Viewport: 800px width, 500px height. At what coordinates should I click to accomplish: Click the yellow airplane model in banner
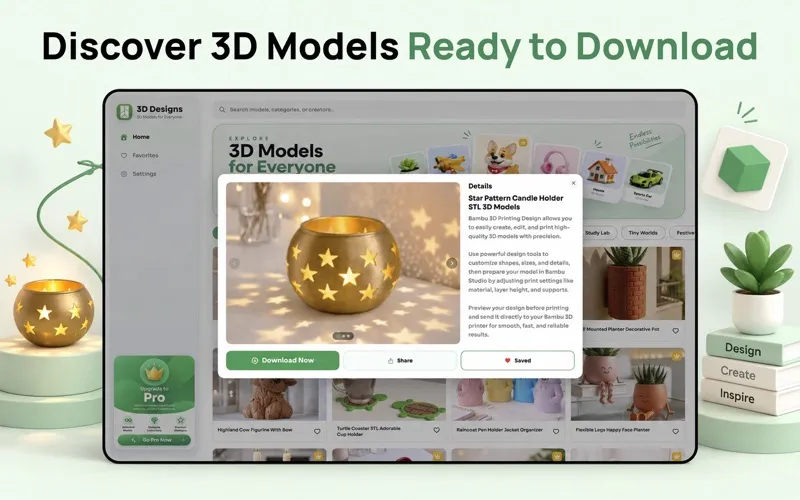[x=449, y=161]
